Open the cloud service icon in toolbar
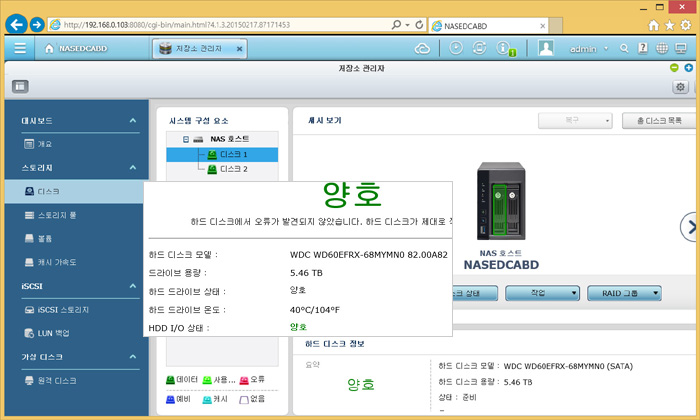This screenshot has width=700, height=420. (421, 47)
